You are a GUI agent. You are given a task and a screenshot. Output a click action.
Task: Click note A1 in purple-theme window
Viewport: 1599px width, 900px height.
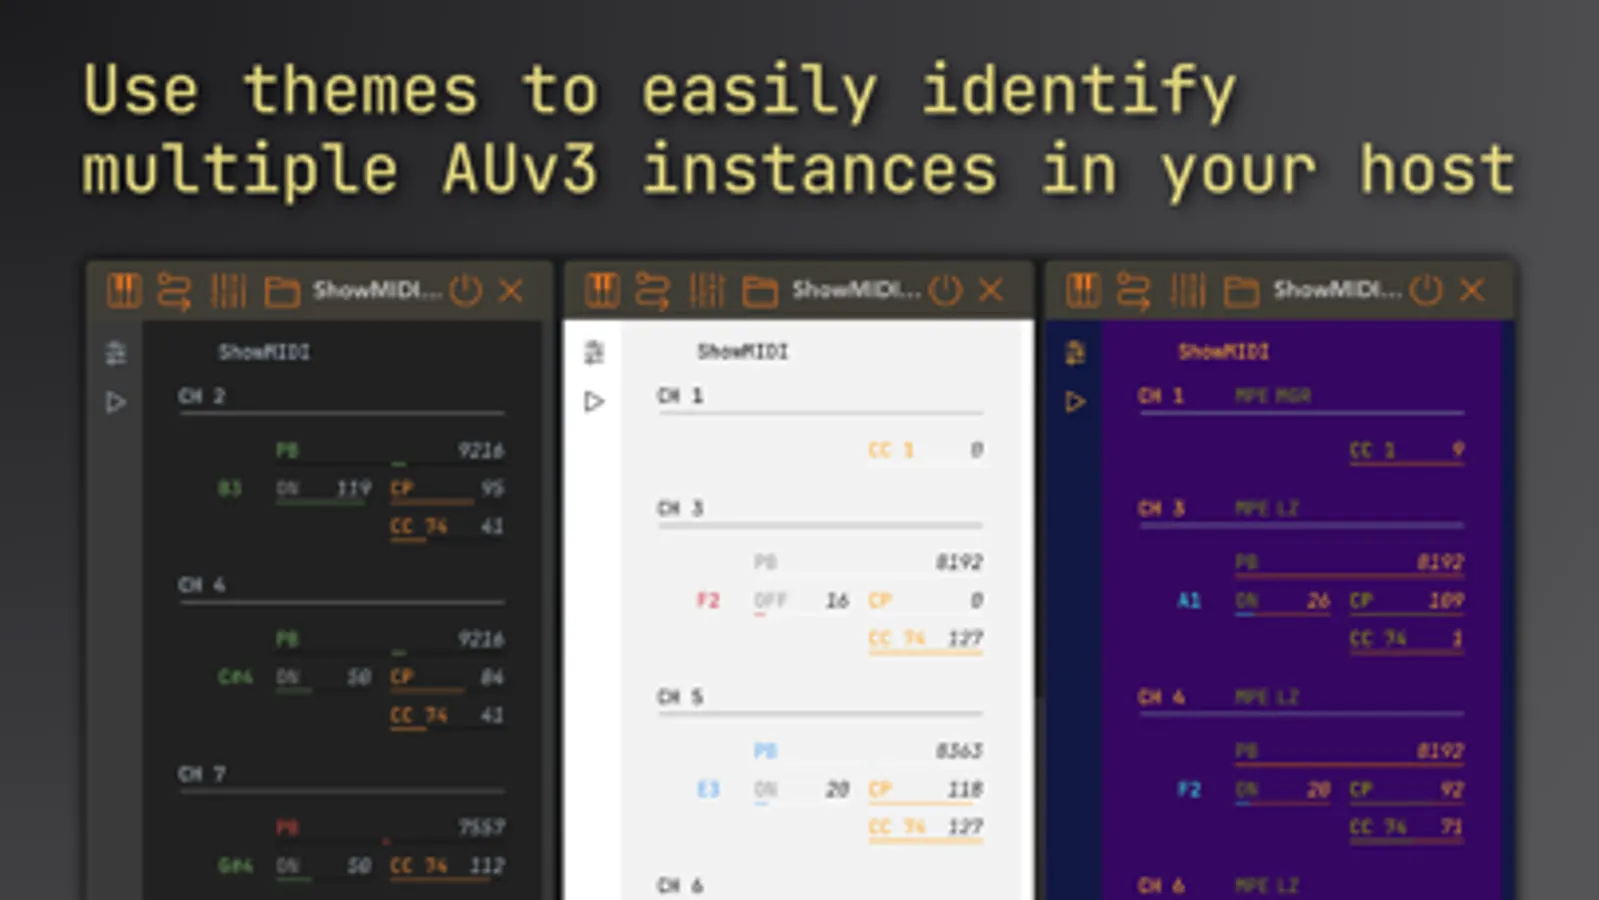(x=1189, y=601)
